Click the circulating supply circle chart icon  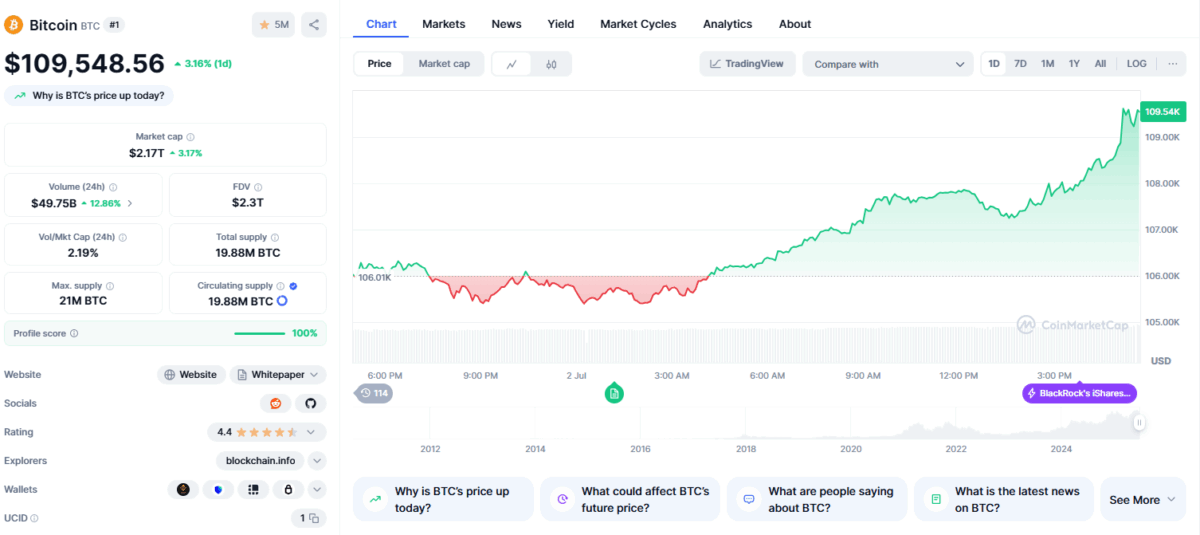tap(282, 301)
